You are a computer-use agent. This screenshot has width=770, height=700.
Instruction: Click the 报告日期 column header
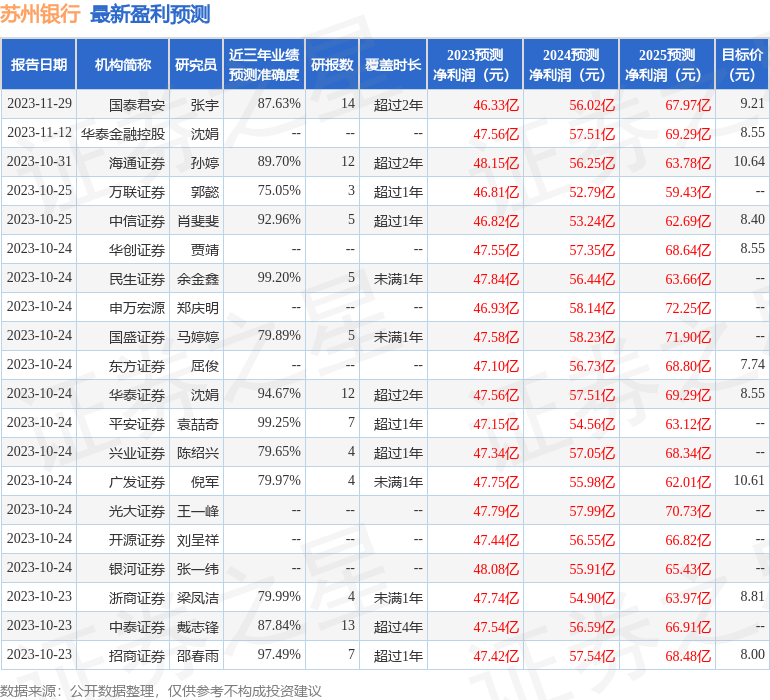pos(38,64)
